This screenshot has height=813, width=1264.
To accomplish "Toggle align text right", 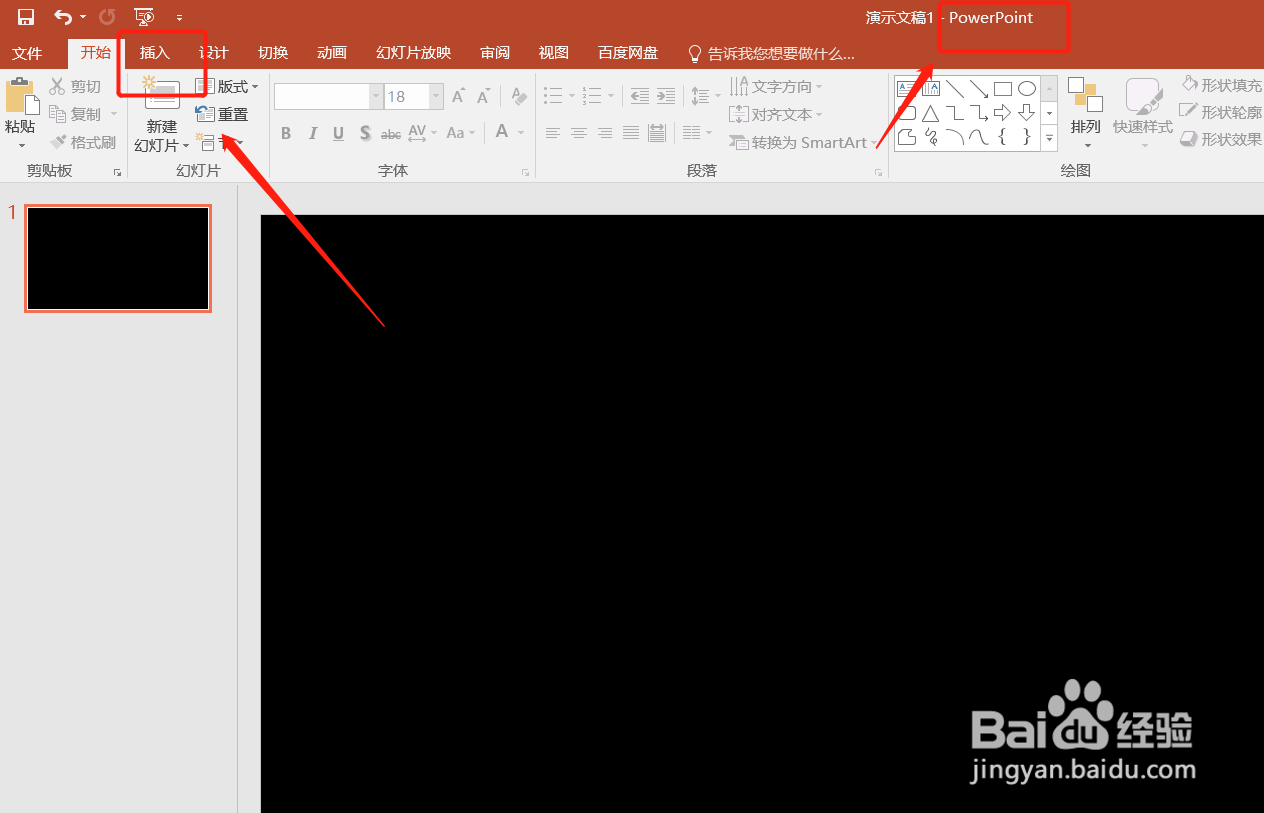I will pyautogui.click(x=605, y=133).
